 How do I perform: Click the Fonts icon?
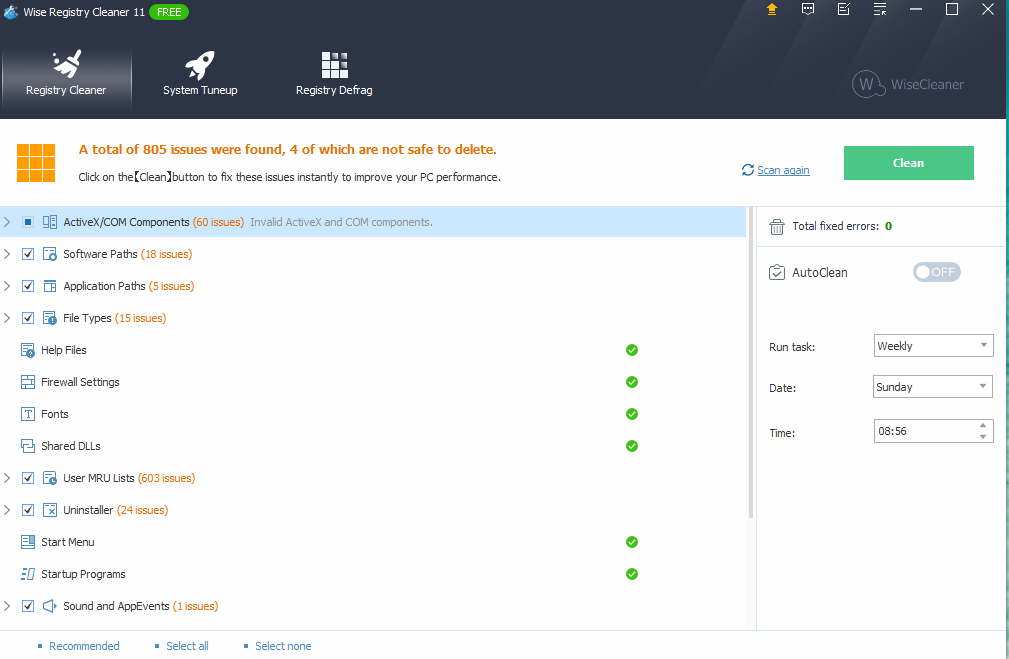pyautogui.click(x=28, y=414)
